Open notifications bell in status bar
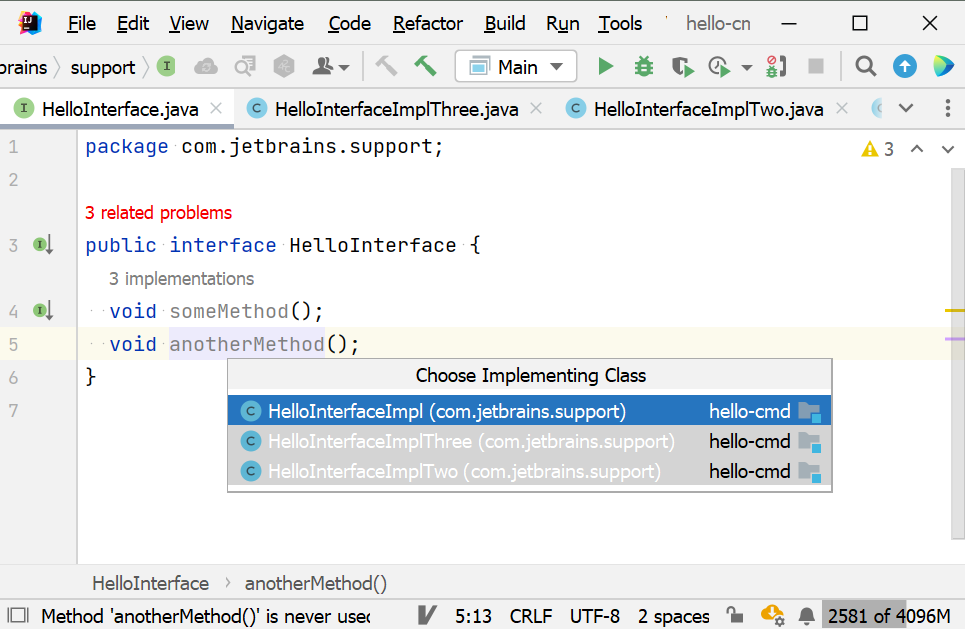The height and width of the screenshot is (629, 965). point(807,615)
